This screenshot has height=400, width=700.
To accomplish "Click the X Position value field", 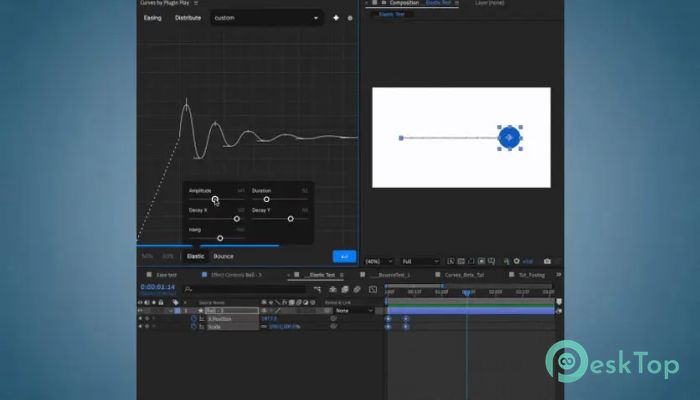I will [269, 319].
